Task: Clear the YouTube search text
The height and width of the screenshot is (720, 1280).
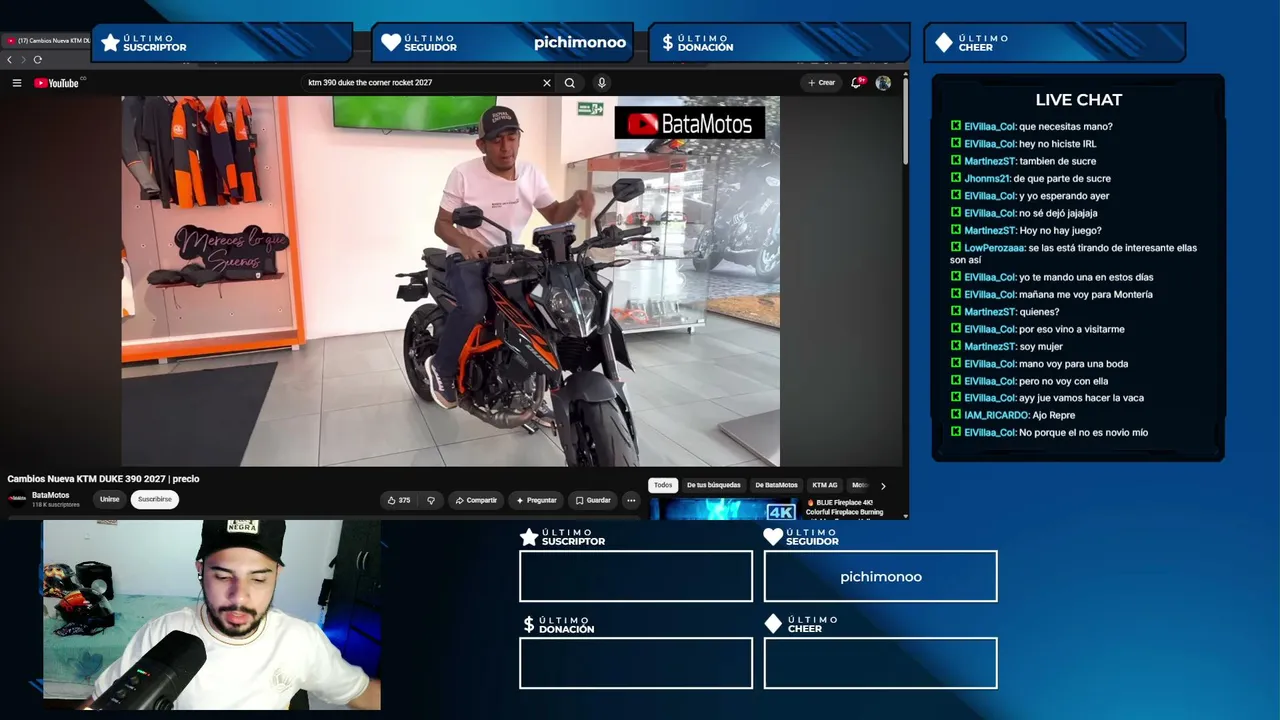Action: [x=547, y=83]
